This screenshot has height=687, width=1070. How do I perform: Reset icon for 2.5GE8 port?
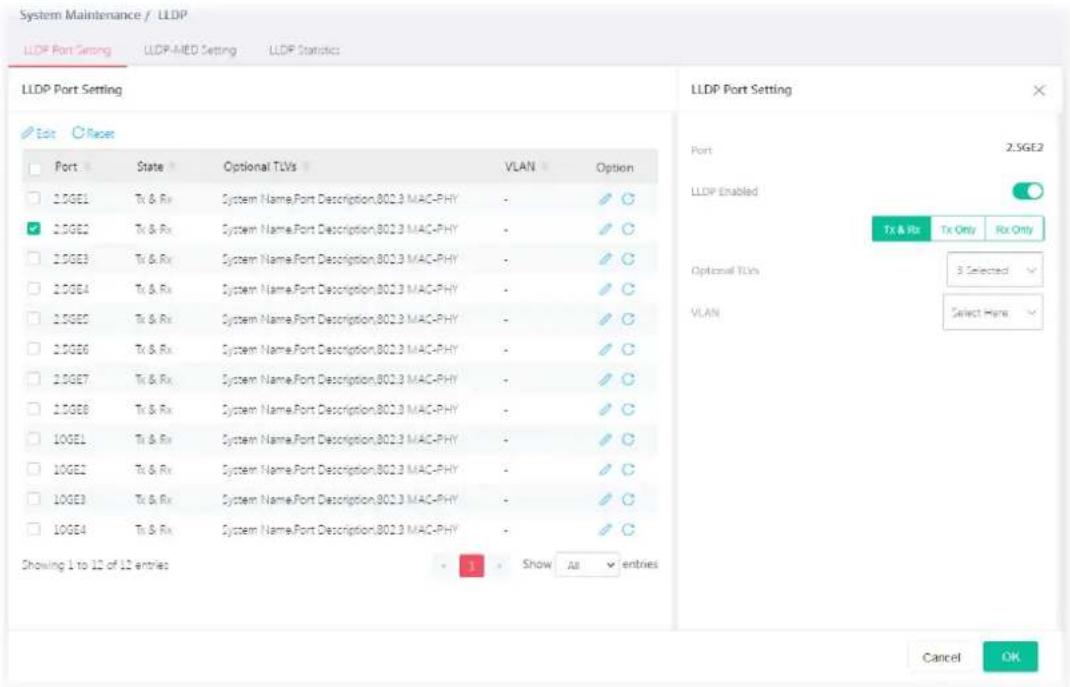pos(628,409)
